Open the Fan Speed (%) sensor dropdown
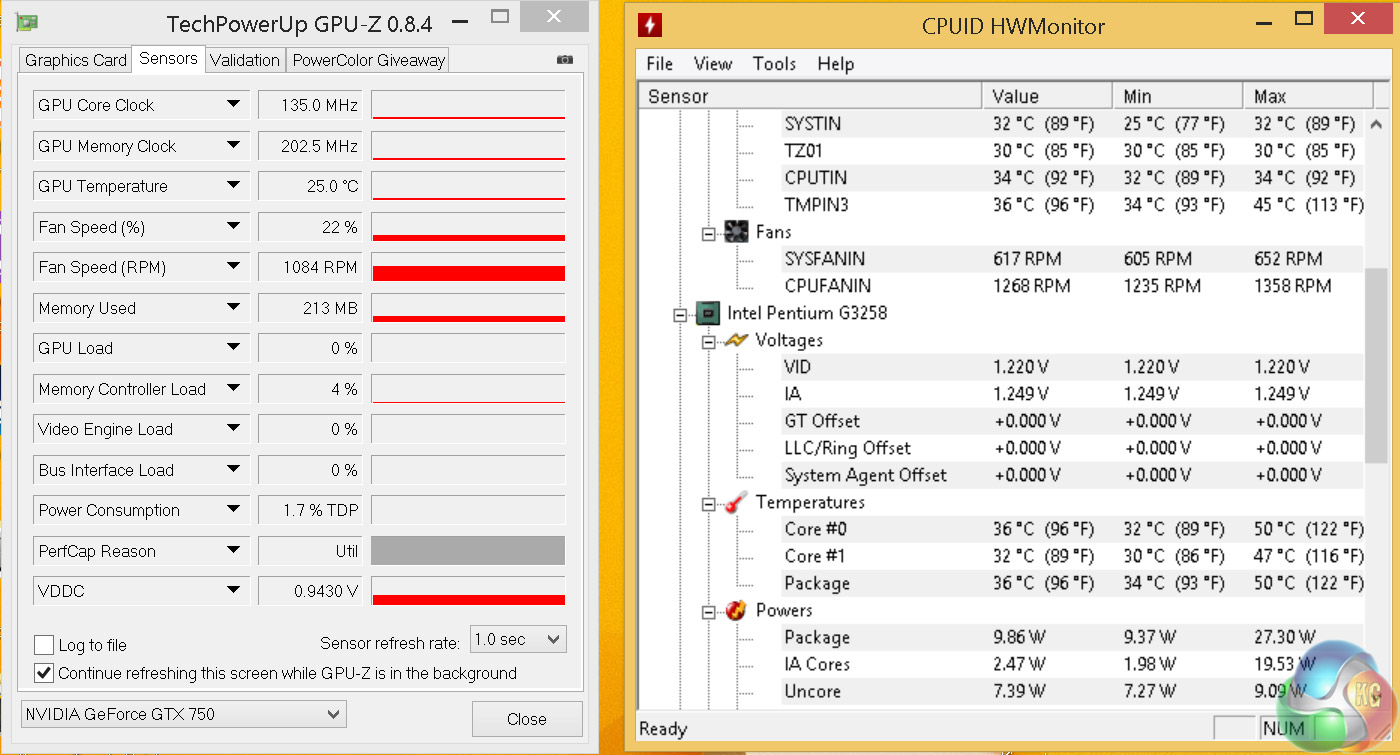 [x=233, y=227]
